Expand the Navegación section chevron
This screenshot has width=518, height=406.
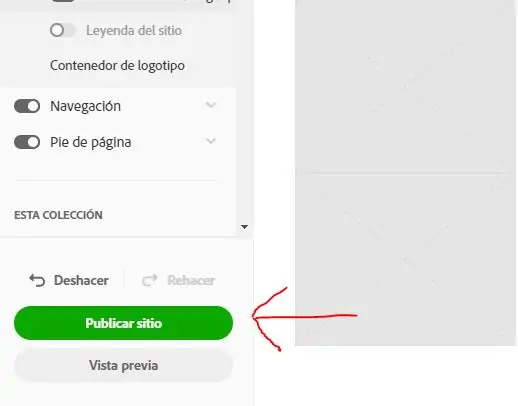tap(211, 105)
